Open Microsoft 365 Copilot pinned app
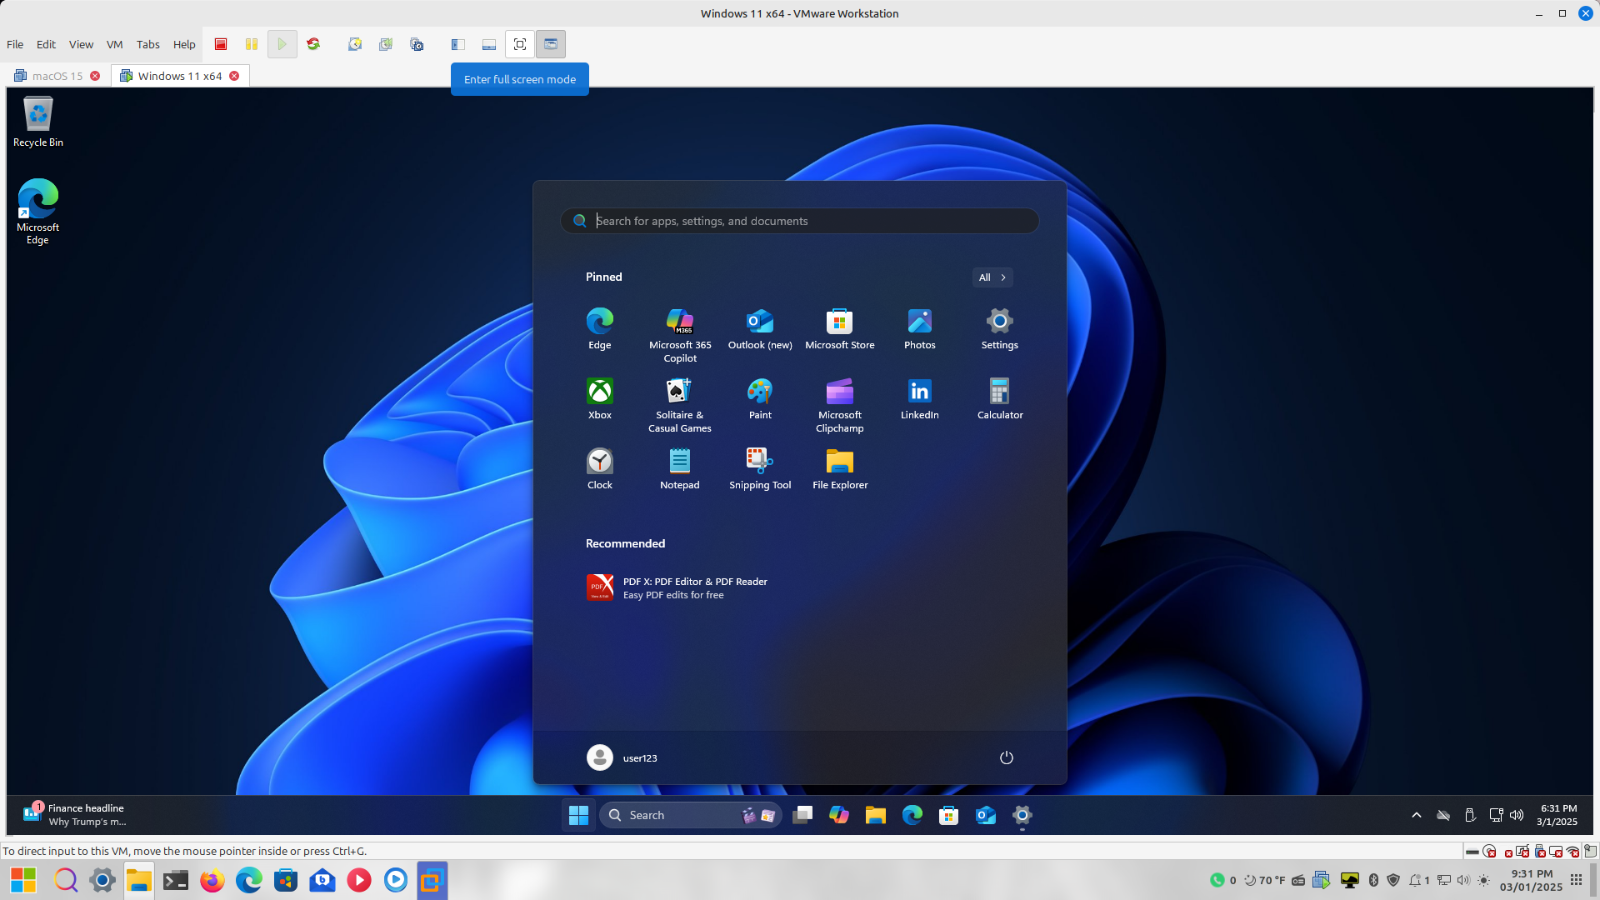The image size is (1600, 900). click(680, 335)
